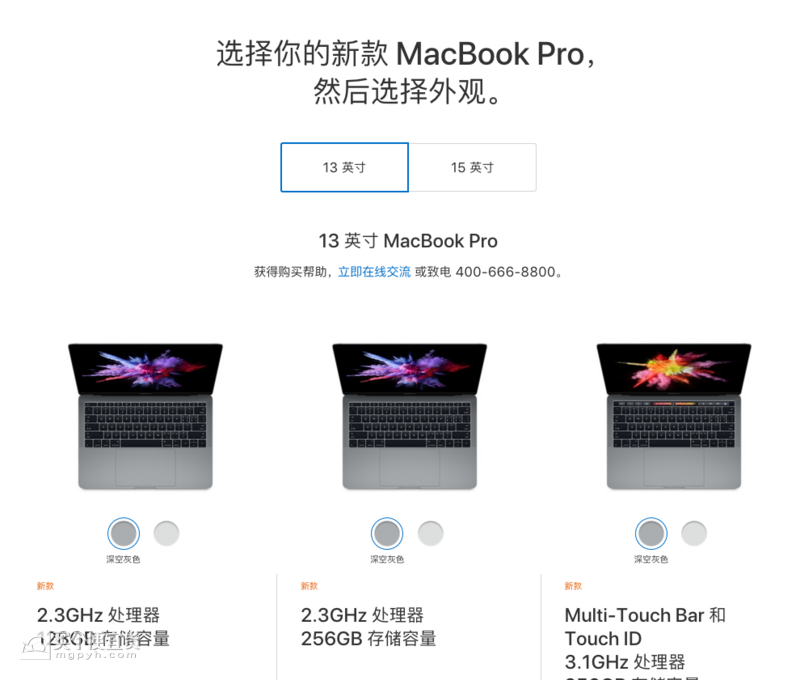Image resolution: width=800 pixels, height=680 pixels.
Task: Click the middle MacBook Pro product image
Action: pos(409,416)
